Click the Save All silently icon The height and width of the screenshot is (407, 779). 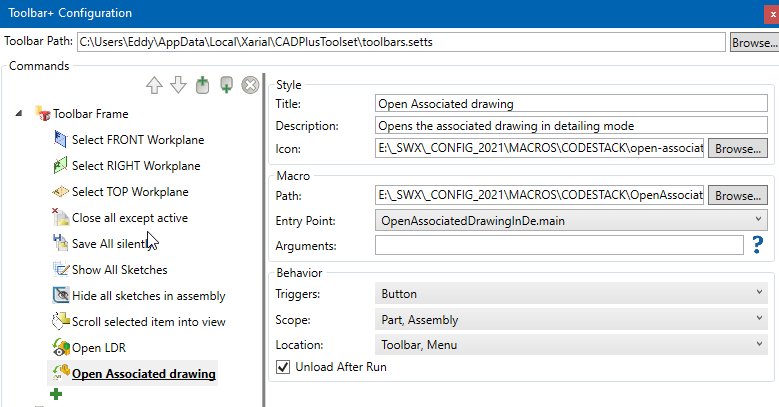coord(60,243)
